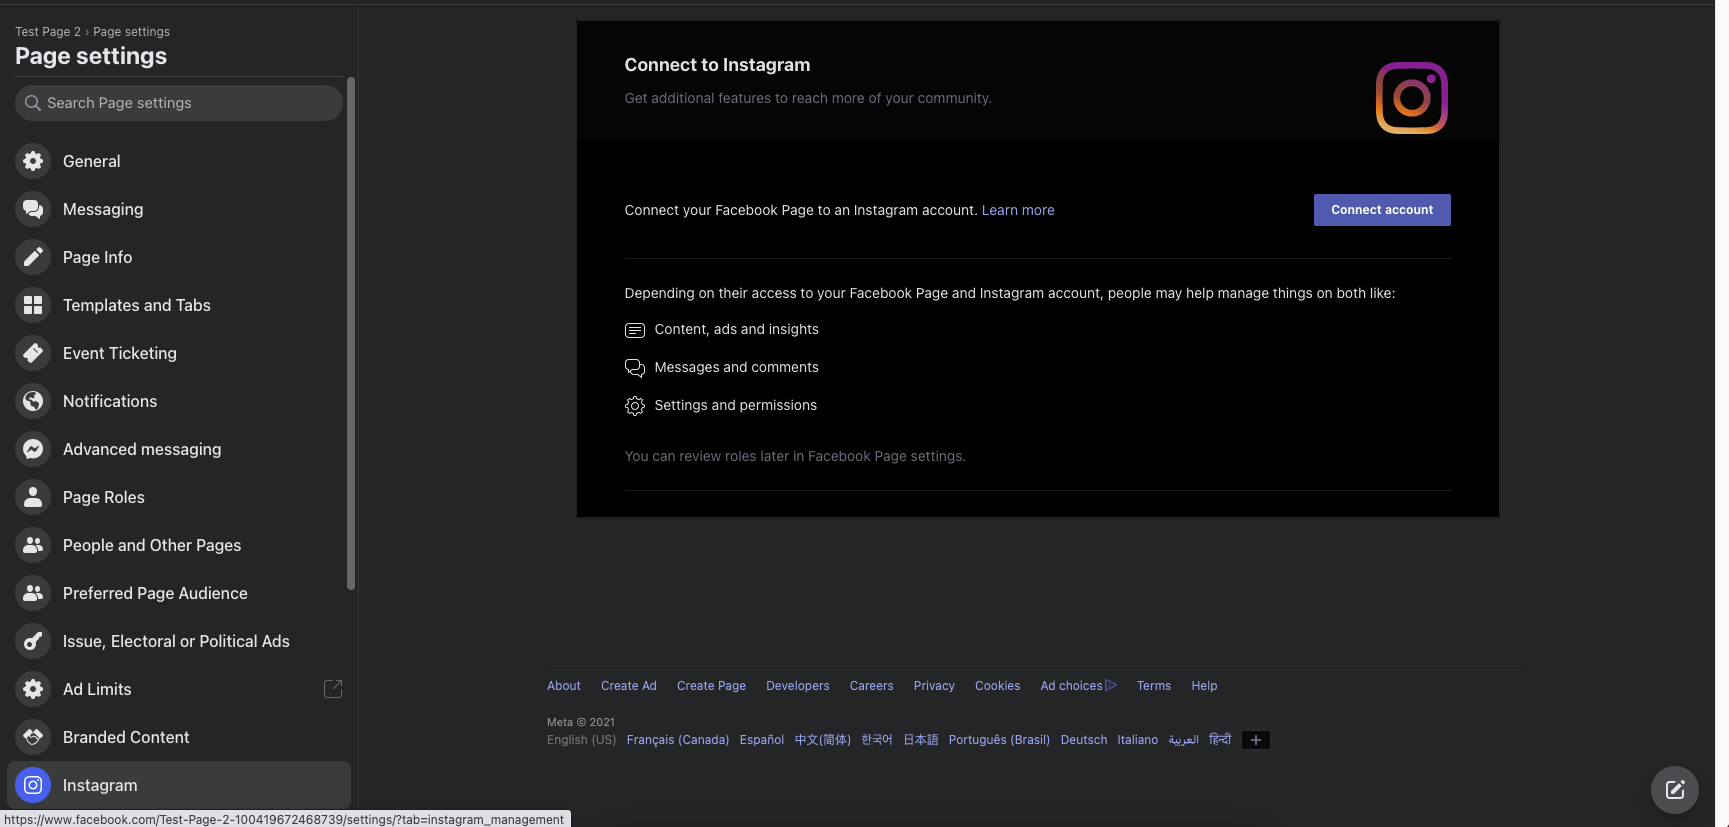1729x827 pixels.
Task: Open the Help footer link
Action: [x=1204, y=686]
